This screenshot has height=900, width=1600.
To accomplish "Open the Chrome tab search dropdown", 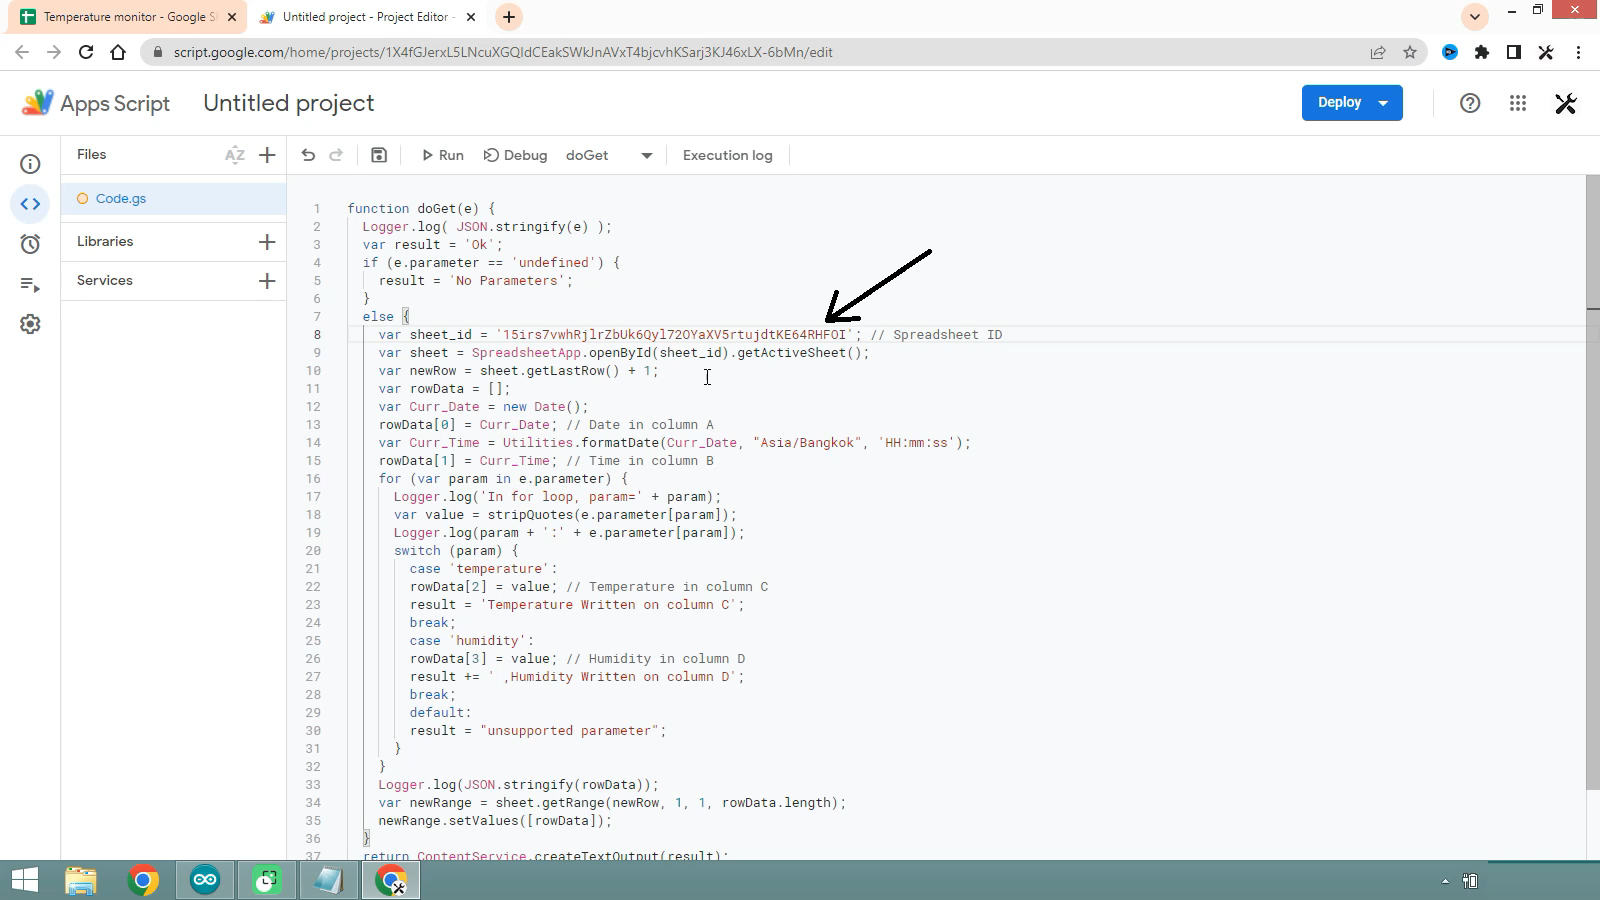I will point(1475,17).
